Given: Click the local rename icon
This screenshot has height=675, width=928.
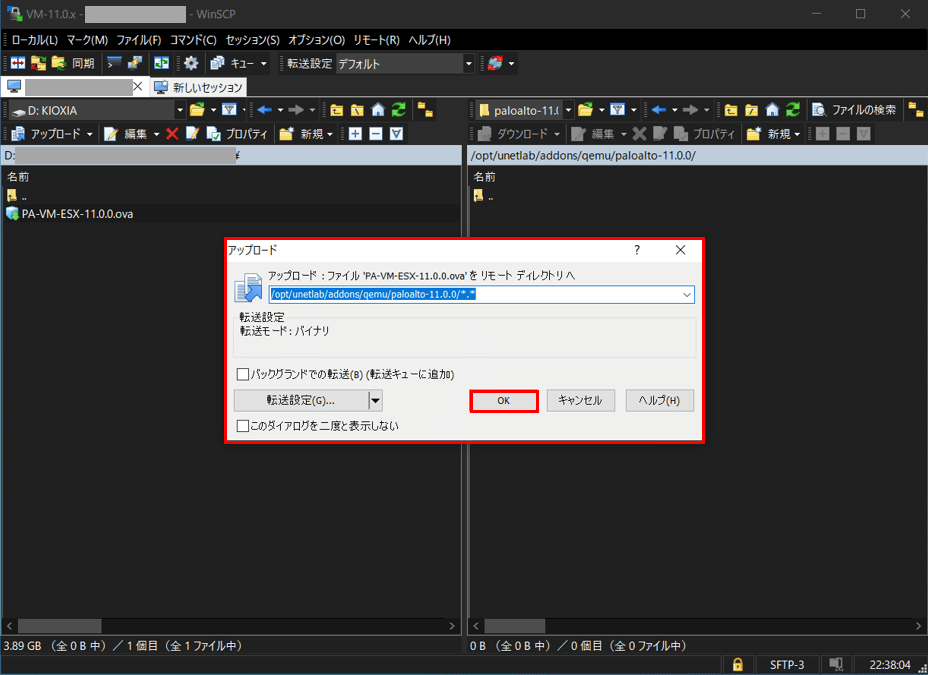Looking at the screenshot, I should point(192,134).
